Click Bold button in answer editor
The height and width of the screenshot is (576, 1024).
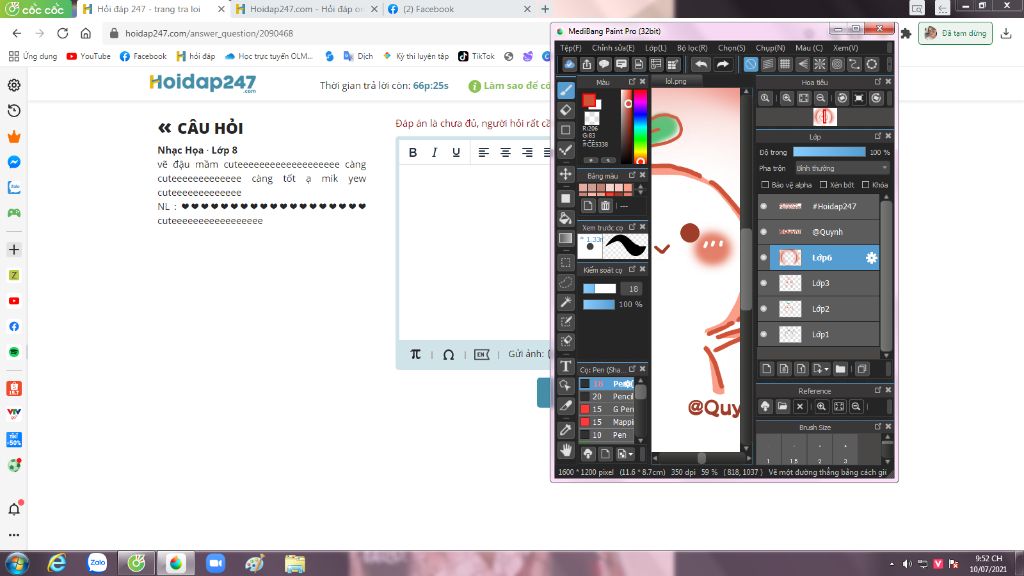click(413, 152)
